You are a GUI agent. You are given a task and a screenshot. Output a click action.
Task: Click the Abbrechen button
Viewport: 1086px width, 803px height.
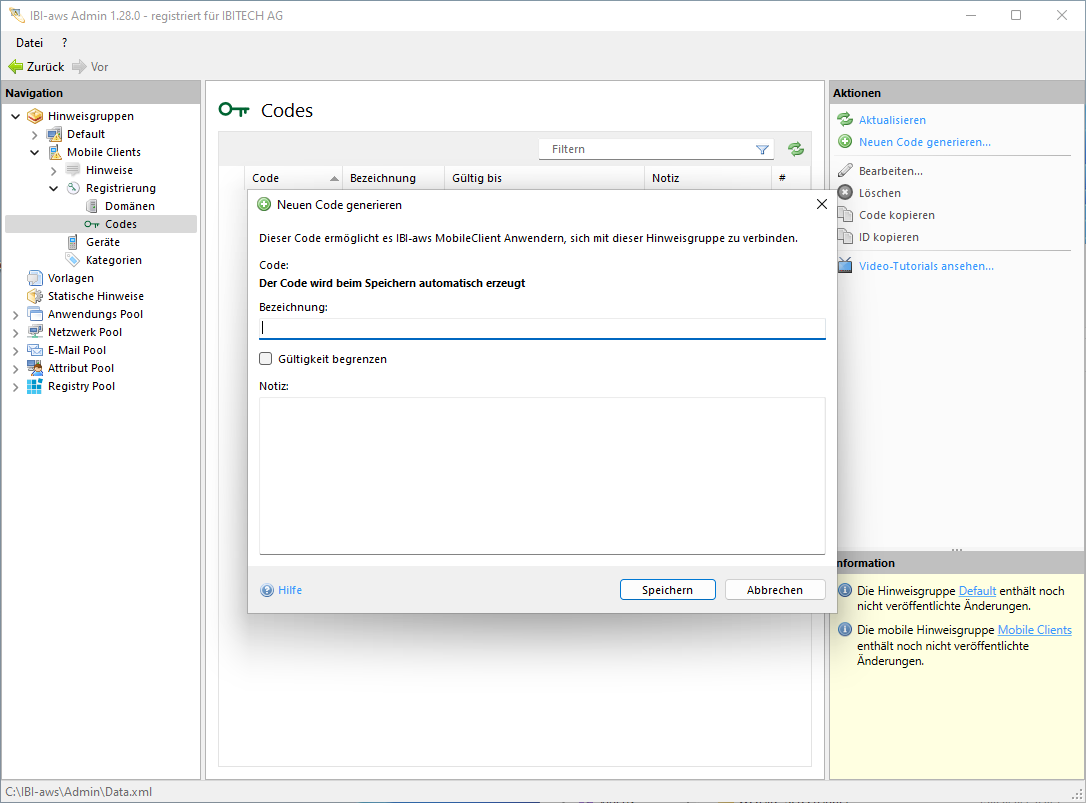pyautogui.click(x=775, y=590)
